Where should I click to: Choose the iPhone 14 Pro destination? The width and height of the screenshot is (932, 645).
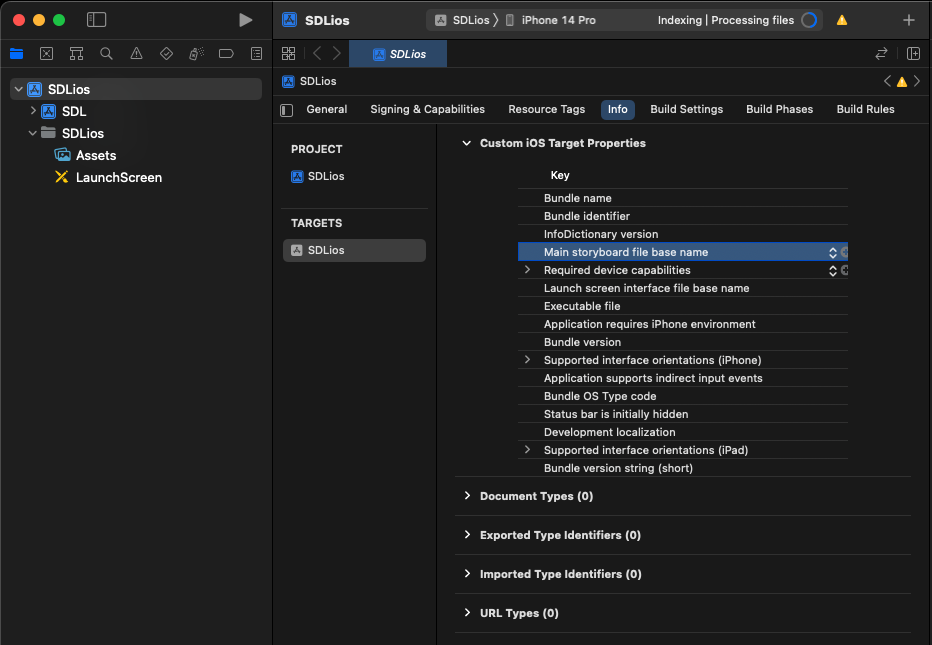tap(550, 20)
